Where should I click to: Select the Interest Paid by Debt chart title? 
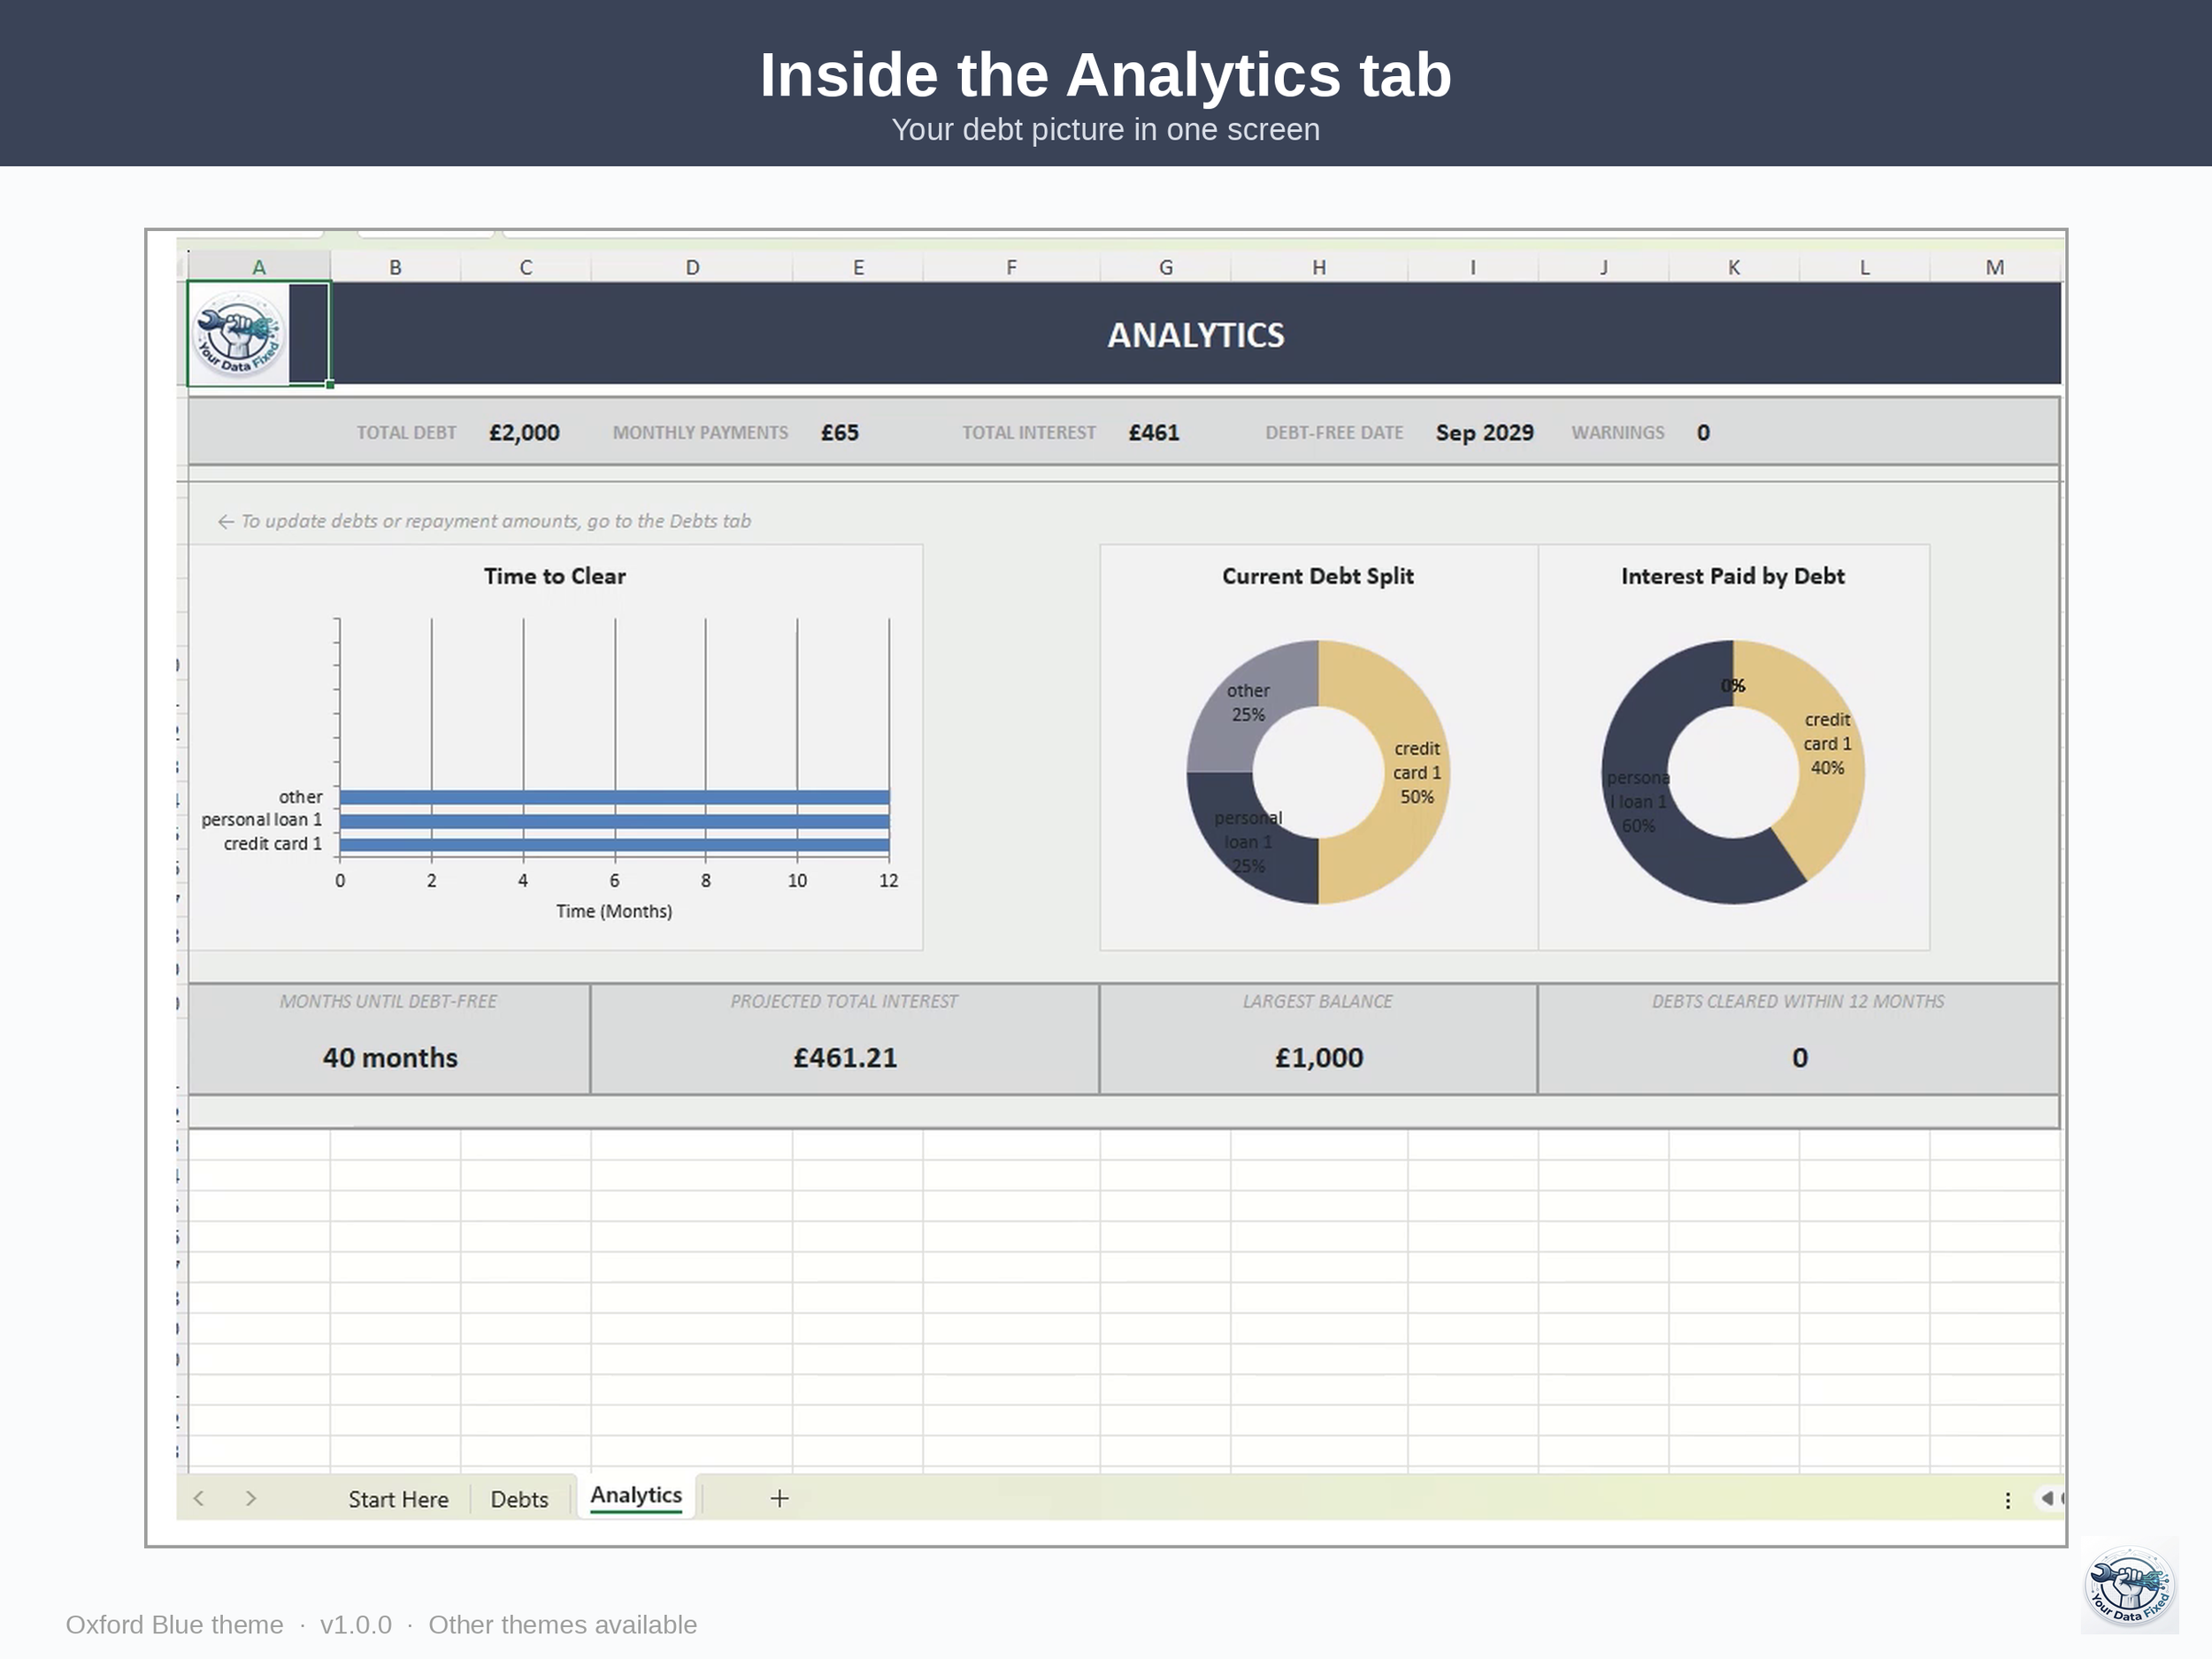coord(1733,576)
